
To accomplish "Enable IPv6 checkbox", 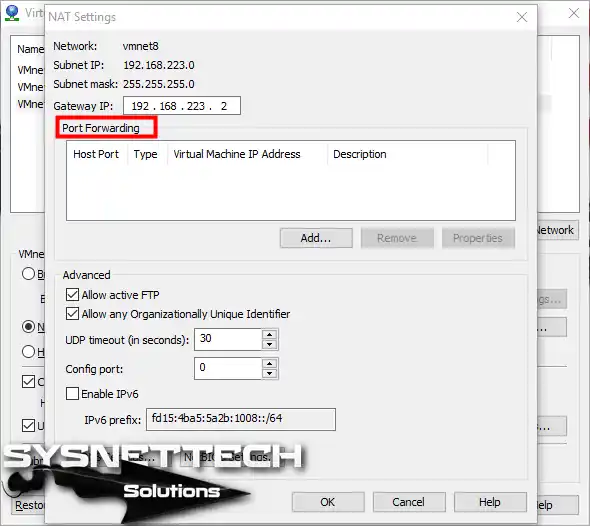I will coord(72,394).
